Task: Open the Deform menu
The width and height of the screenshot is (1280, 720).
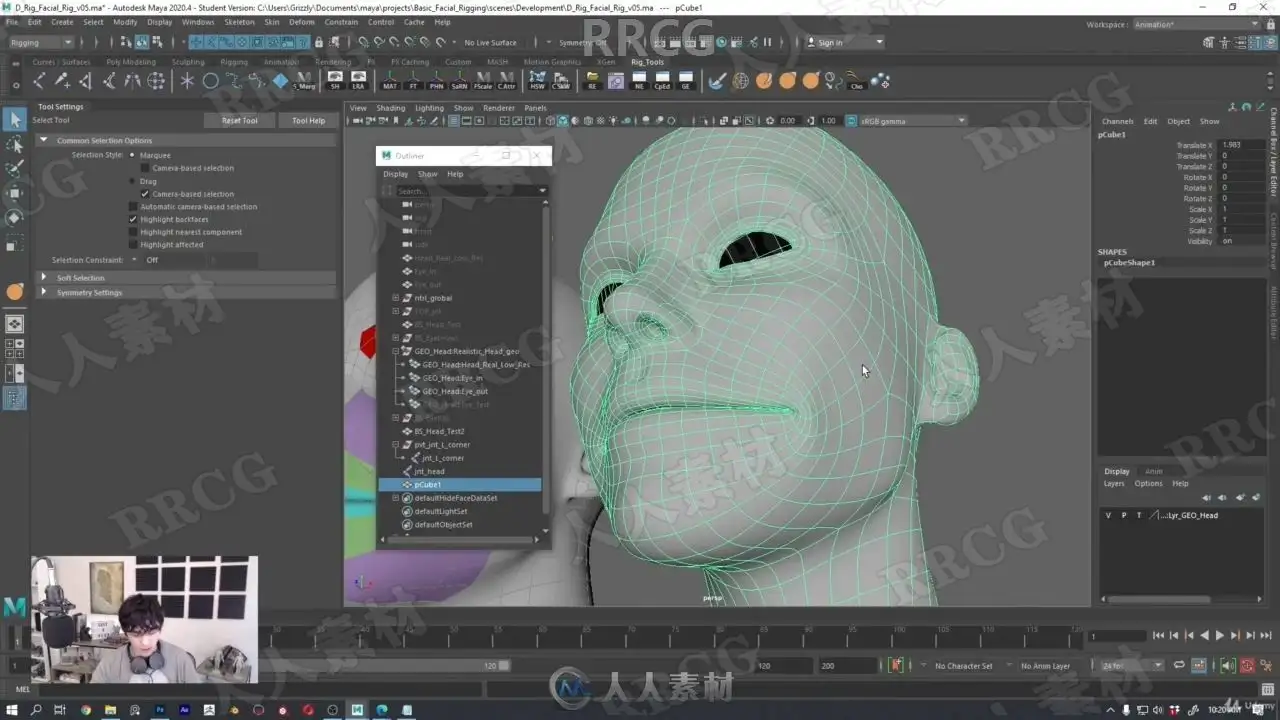Action: coord(301,22)
